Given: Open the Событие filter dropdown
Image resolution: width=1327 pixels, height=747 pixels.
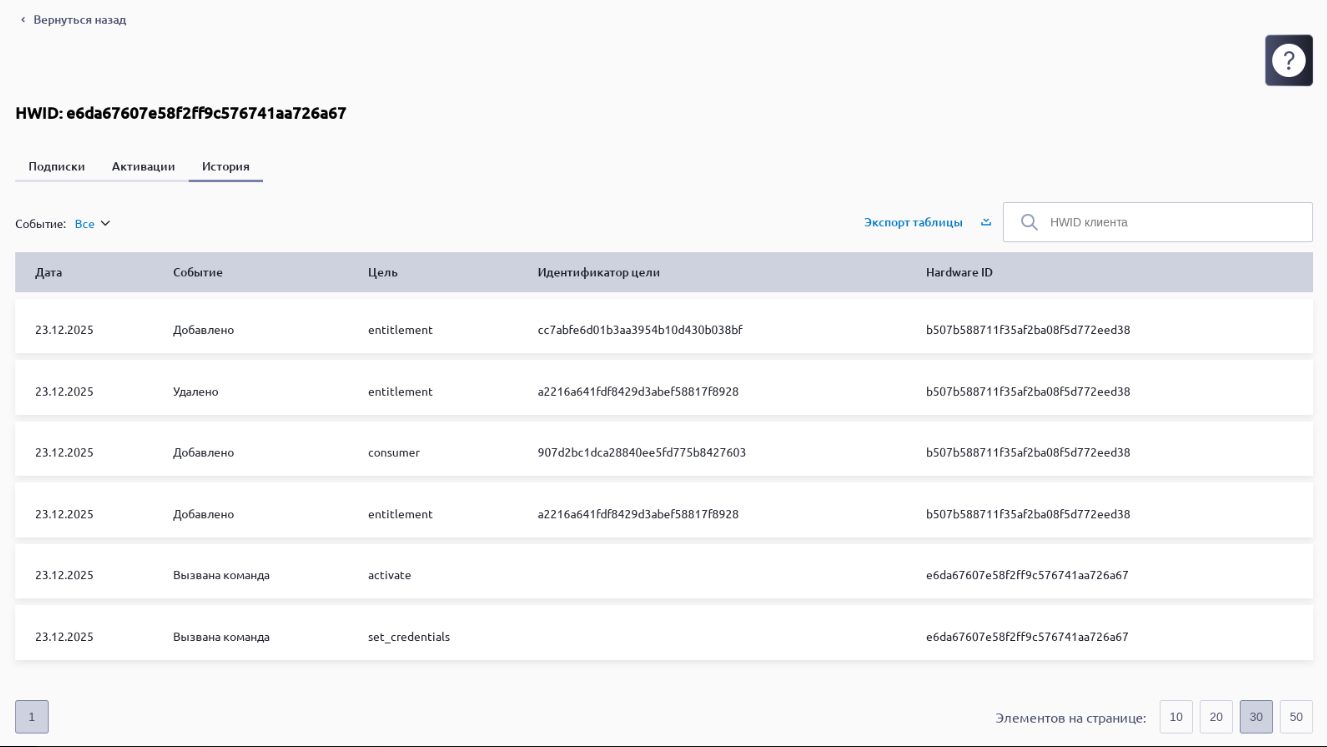Looking at the screenshot, I should [93, 224].
